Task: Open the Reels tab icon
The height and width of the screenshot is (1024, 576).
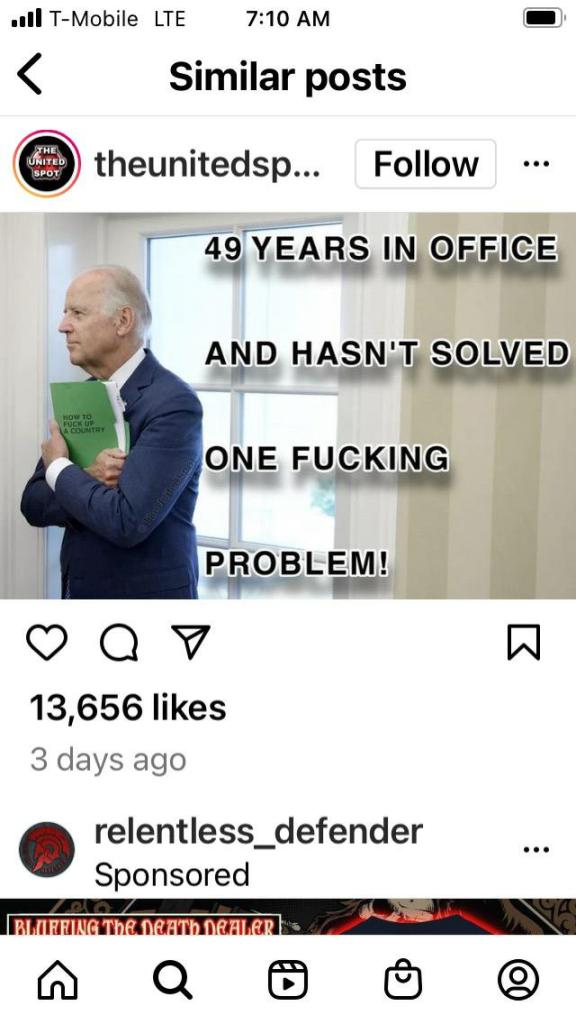Action: tap(288, 980)
